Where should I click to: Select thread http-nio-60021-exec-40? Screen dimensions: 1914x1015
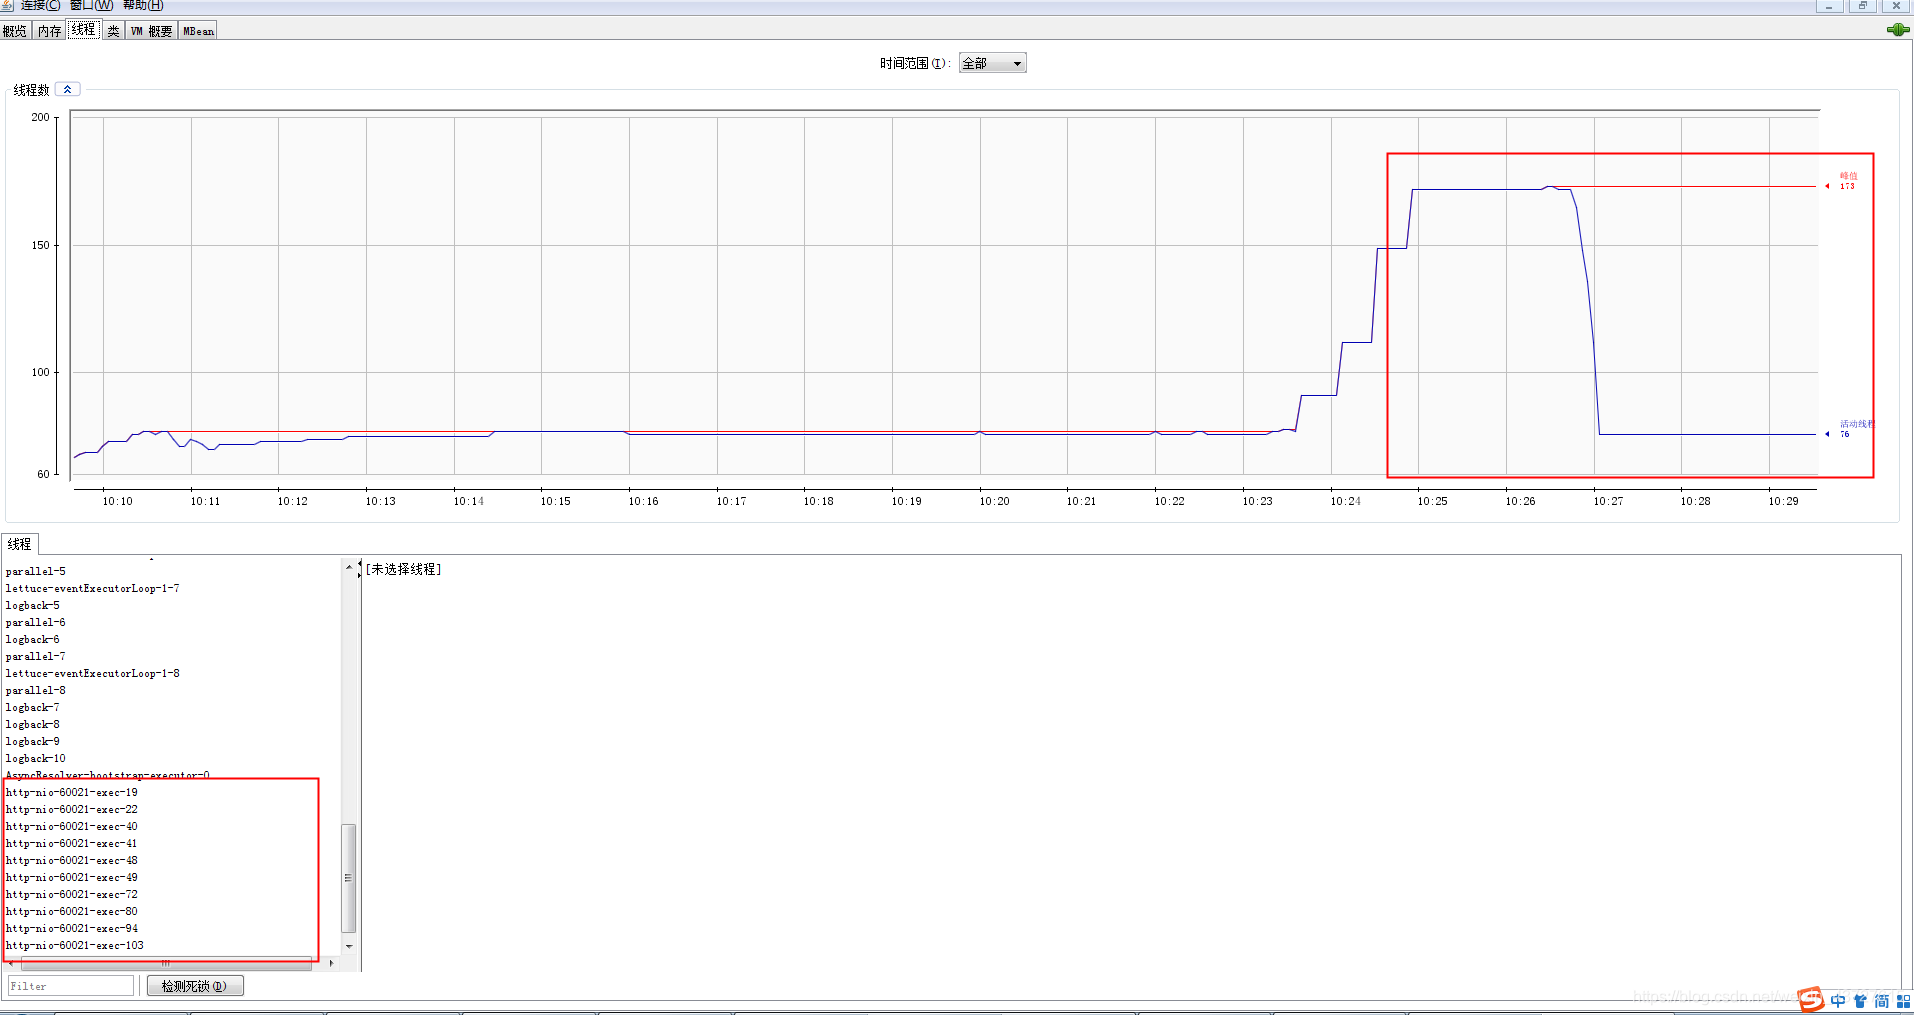72,827
